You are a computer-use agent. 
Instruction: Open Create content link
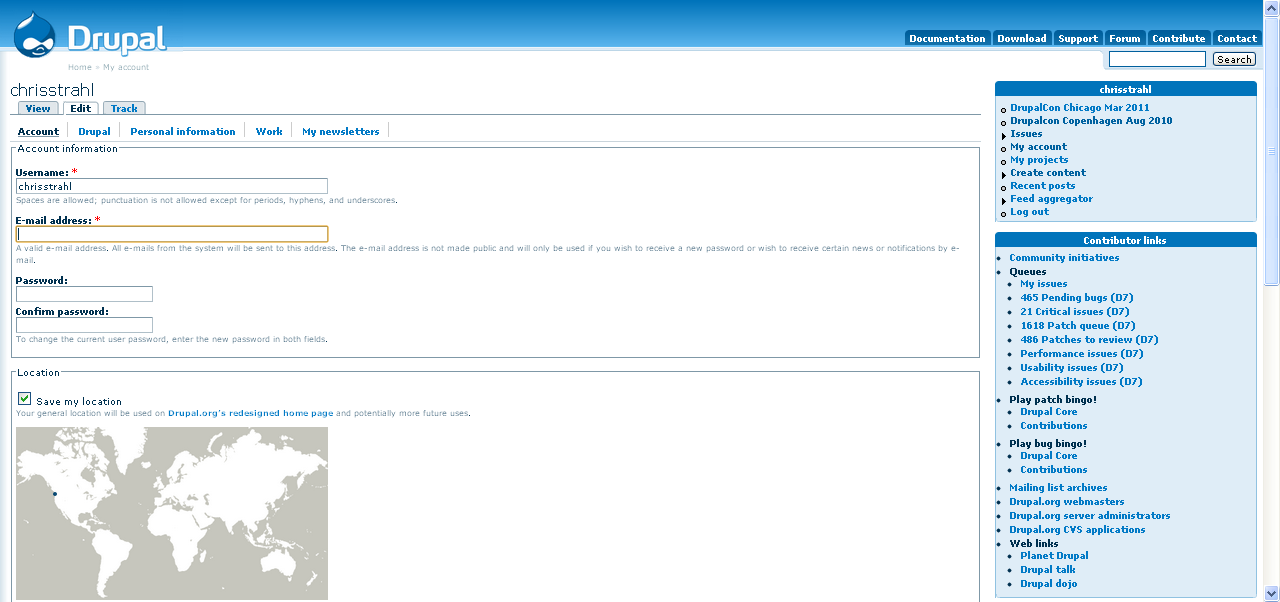(1048, 173)
